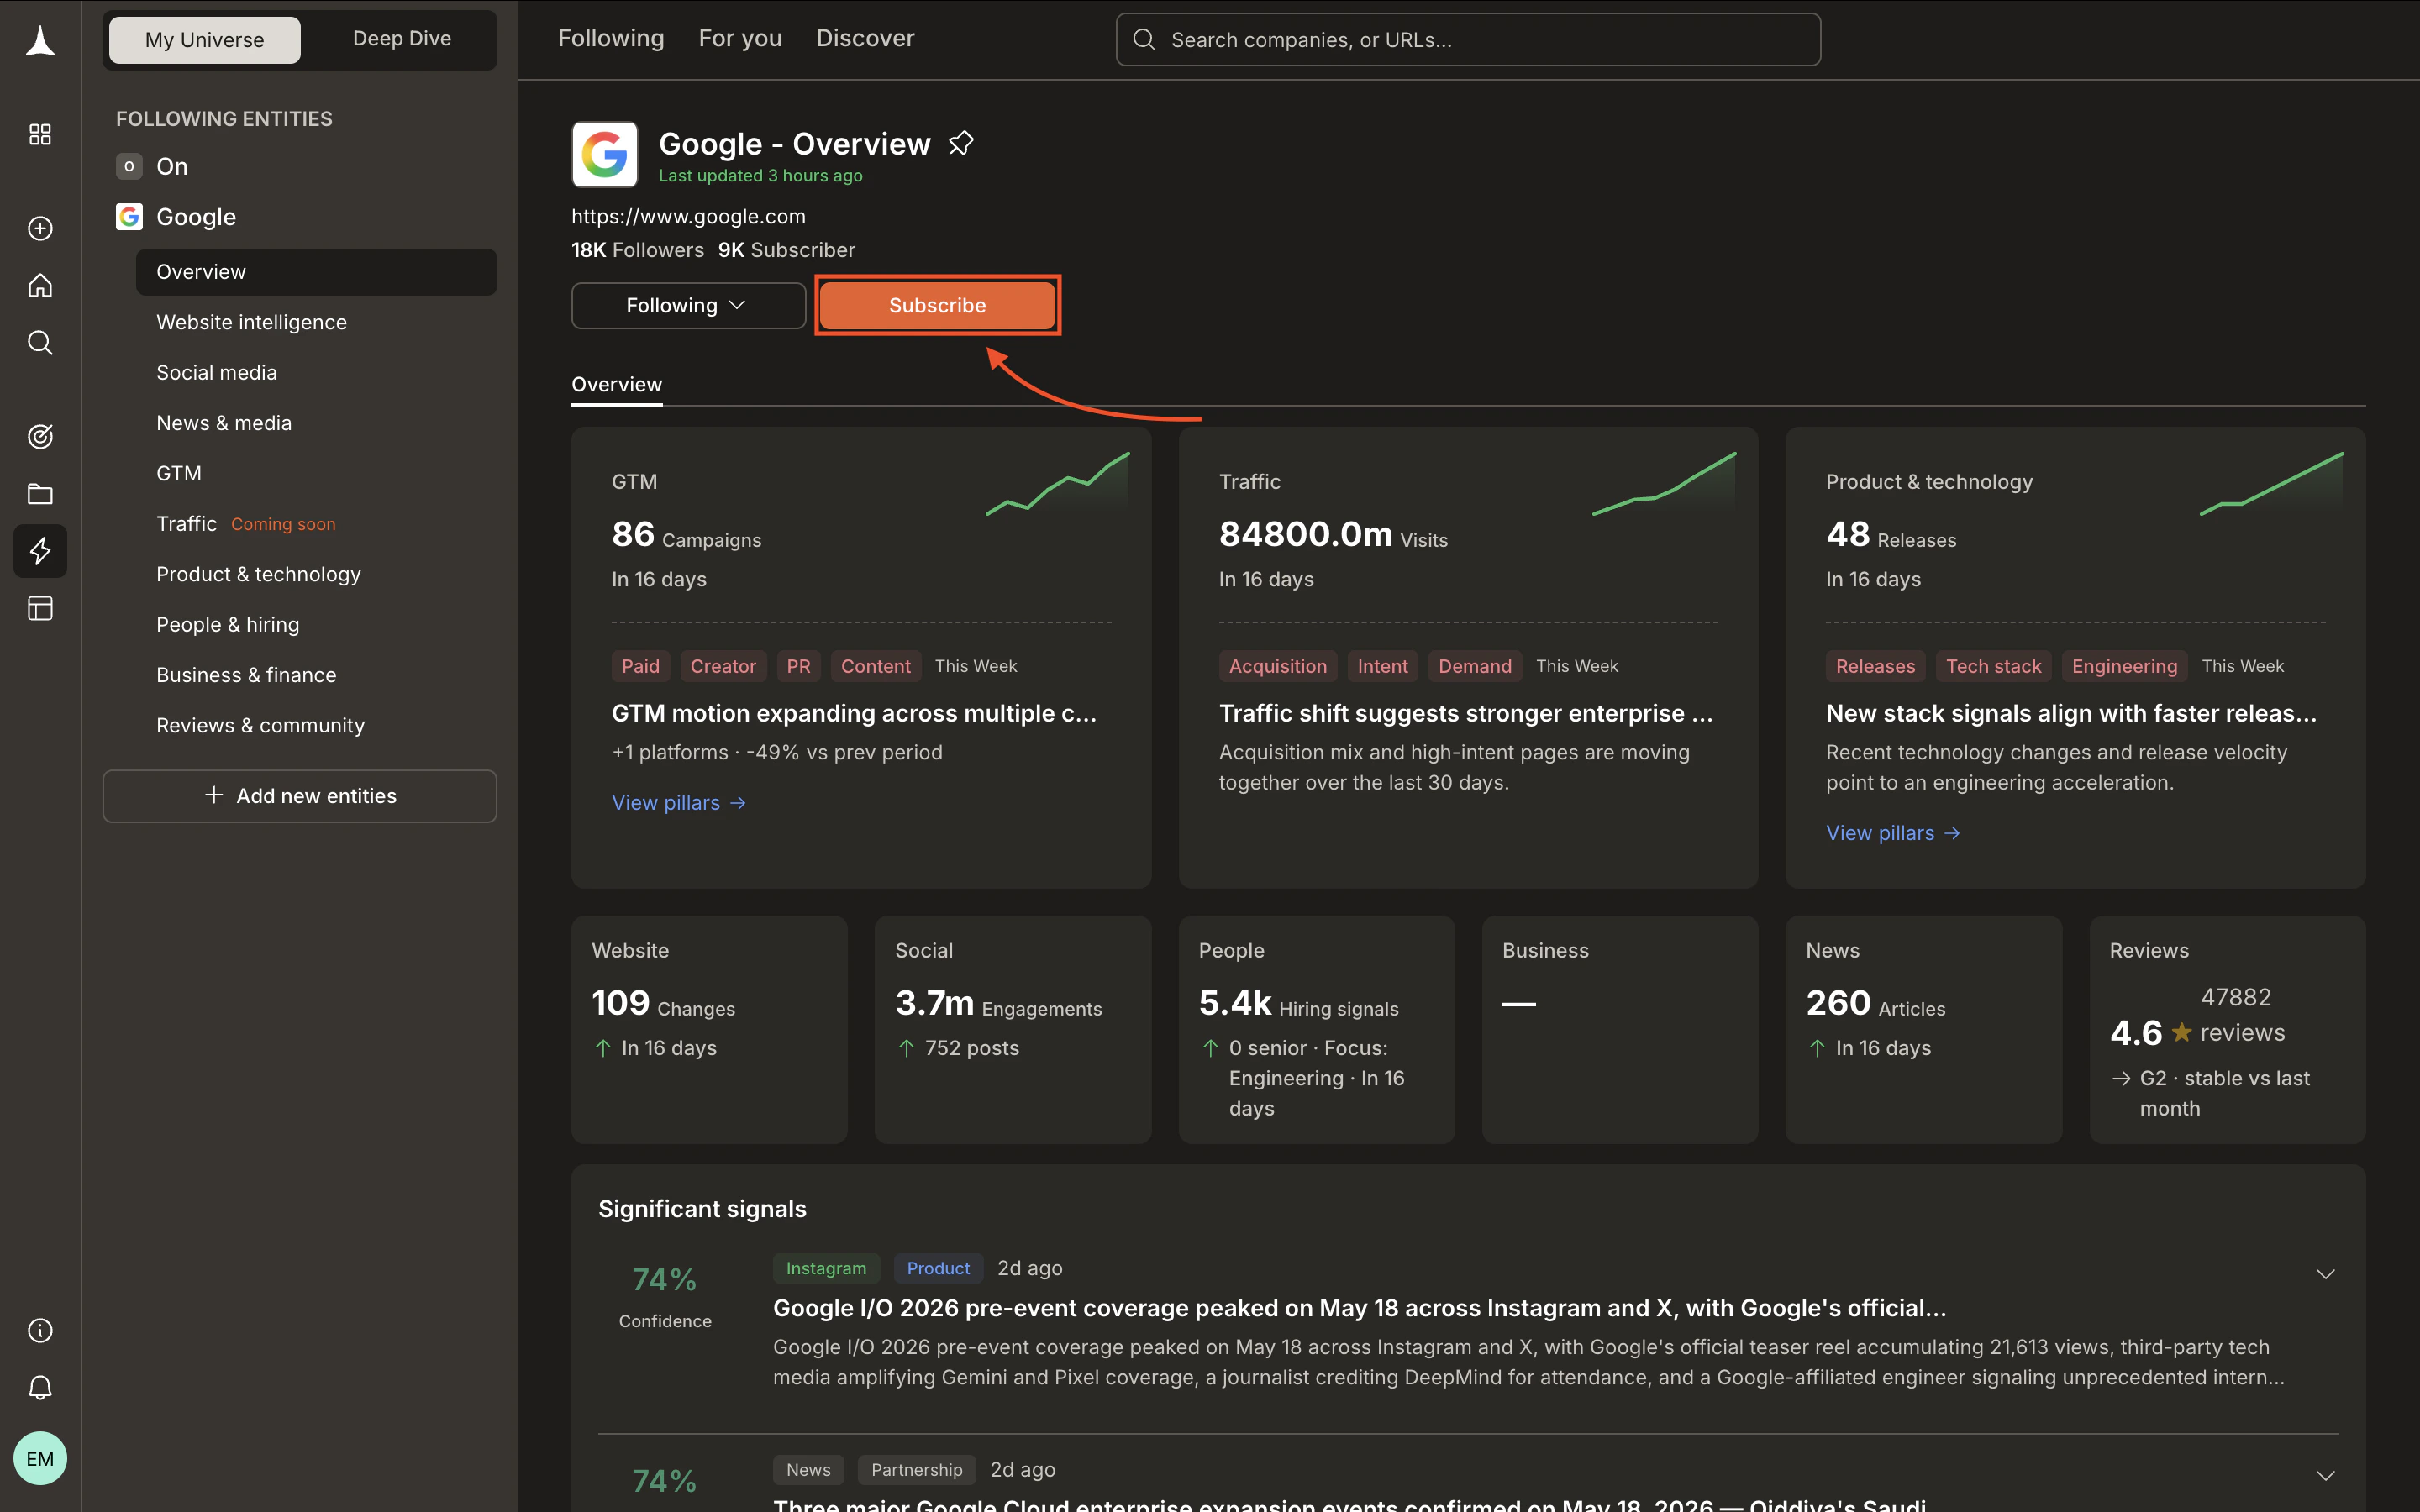Viewport: 2420px width, 1512px height.
Task: Open the Social engagements card
Action: tap(1013, 1030)
